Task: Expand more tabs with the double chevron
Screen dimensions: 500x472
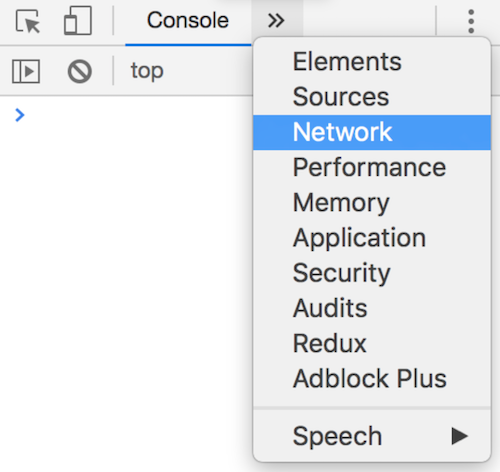Action: pos(276,21)
